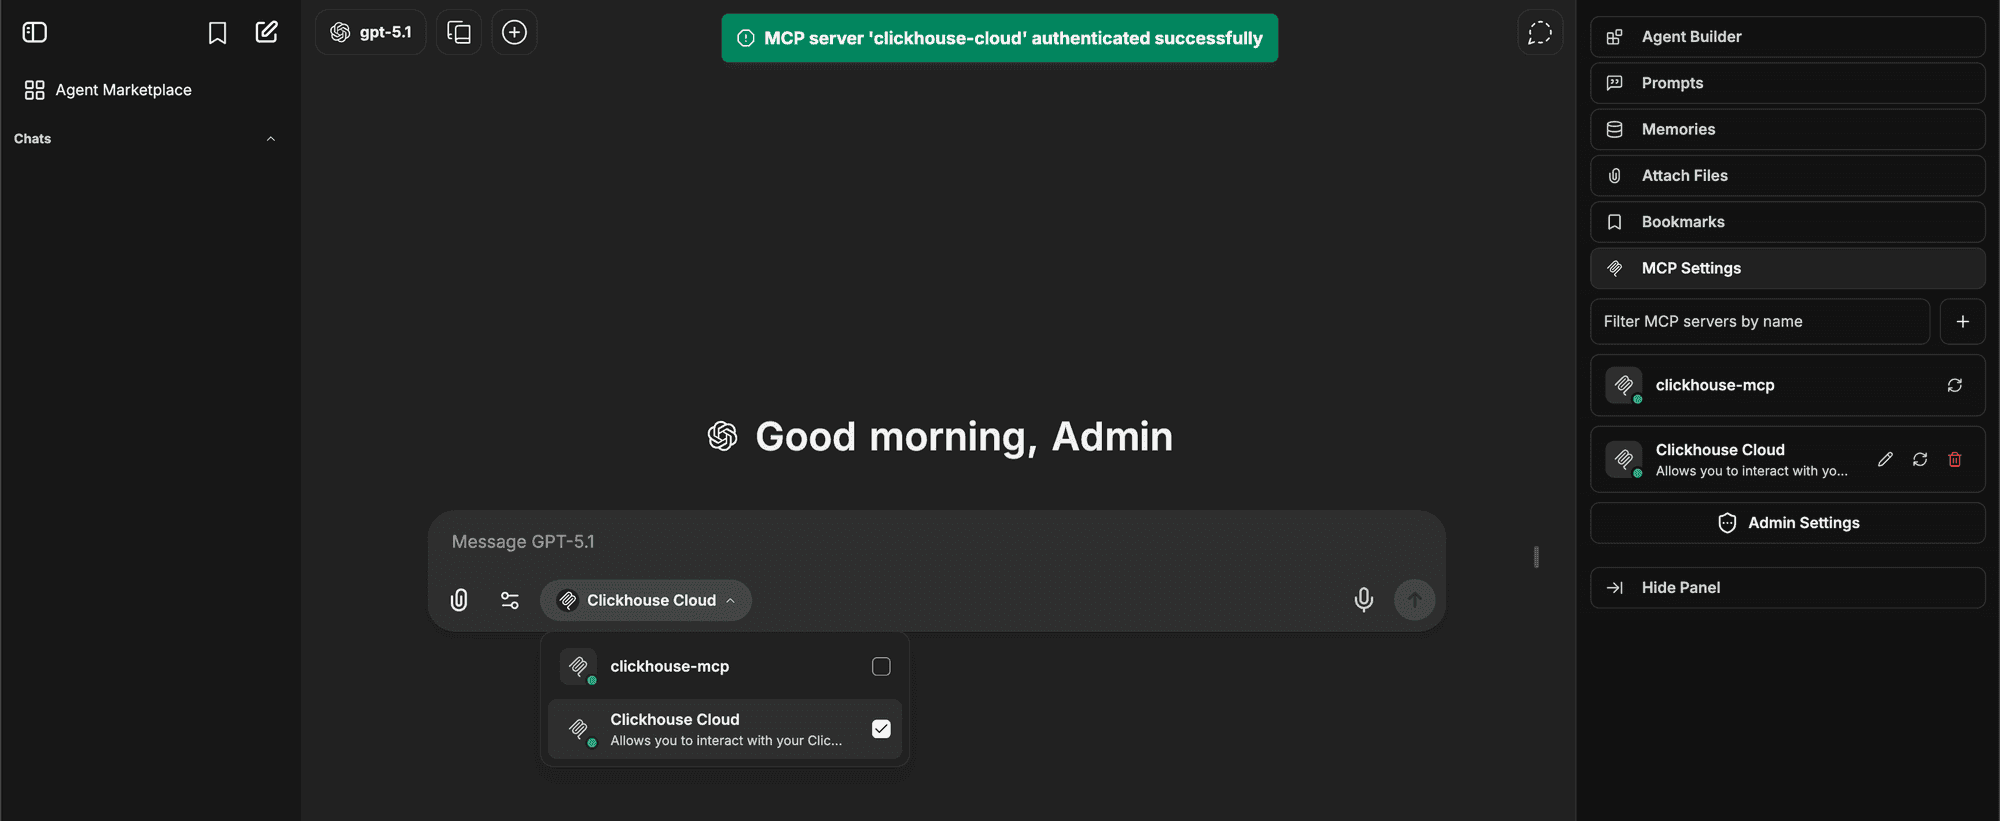Click the Message GPT-5.1 input box

click(937, 542)
